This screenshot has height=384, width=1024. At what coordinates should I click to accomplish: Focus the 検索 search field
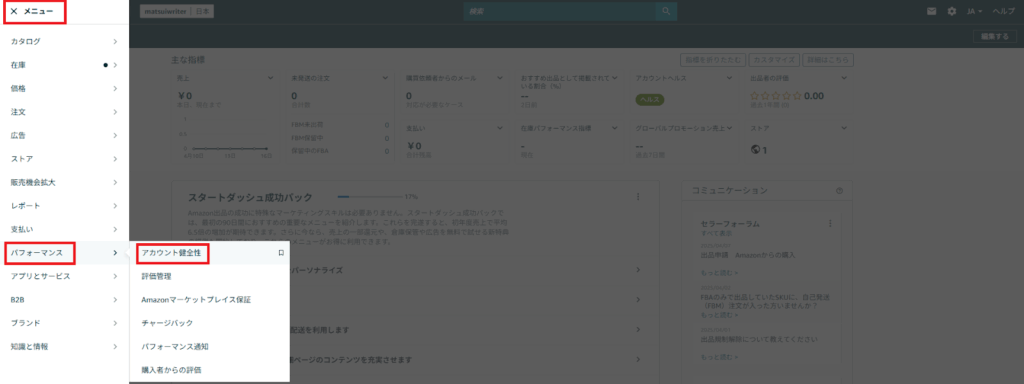tap(560, 12)
